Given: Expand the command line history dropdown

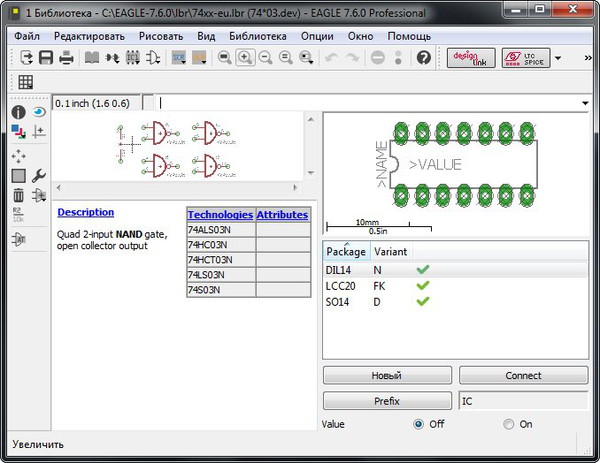Looking at the screenshot, I should (584, 103).
